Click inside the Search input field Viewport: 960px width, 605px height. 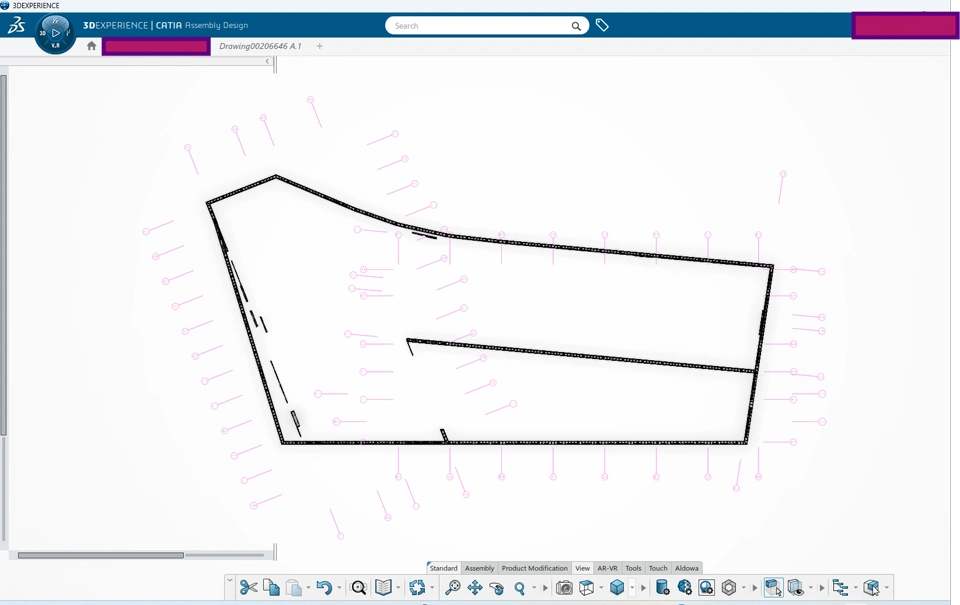(x=475, y=26)
